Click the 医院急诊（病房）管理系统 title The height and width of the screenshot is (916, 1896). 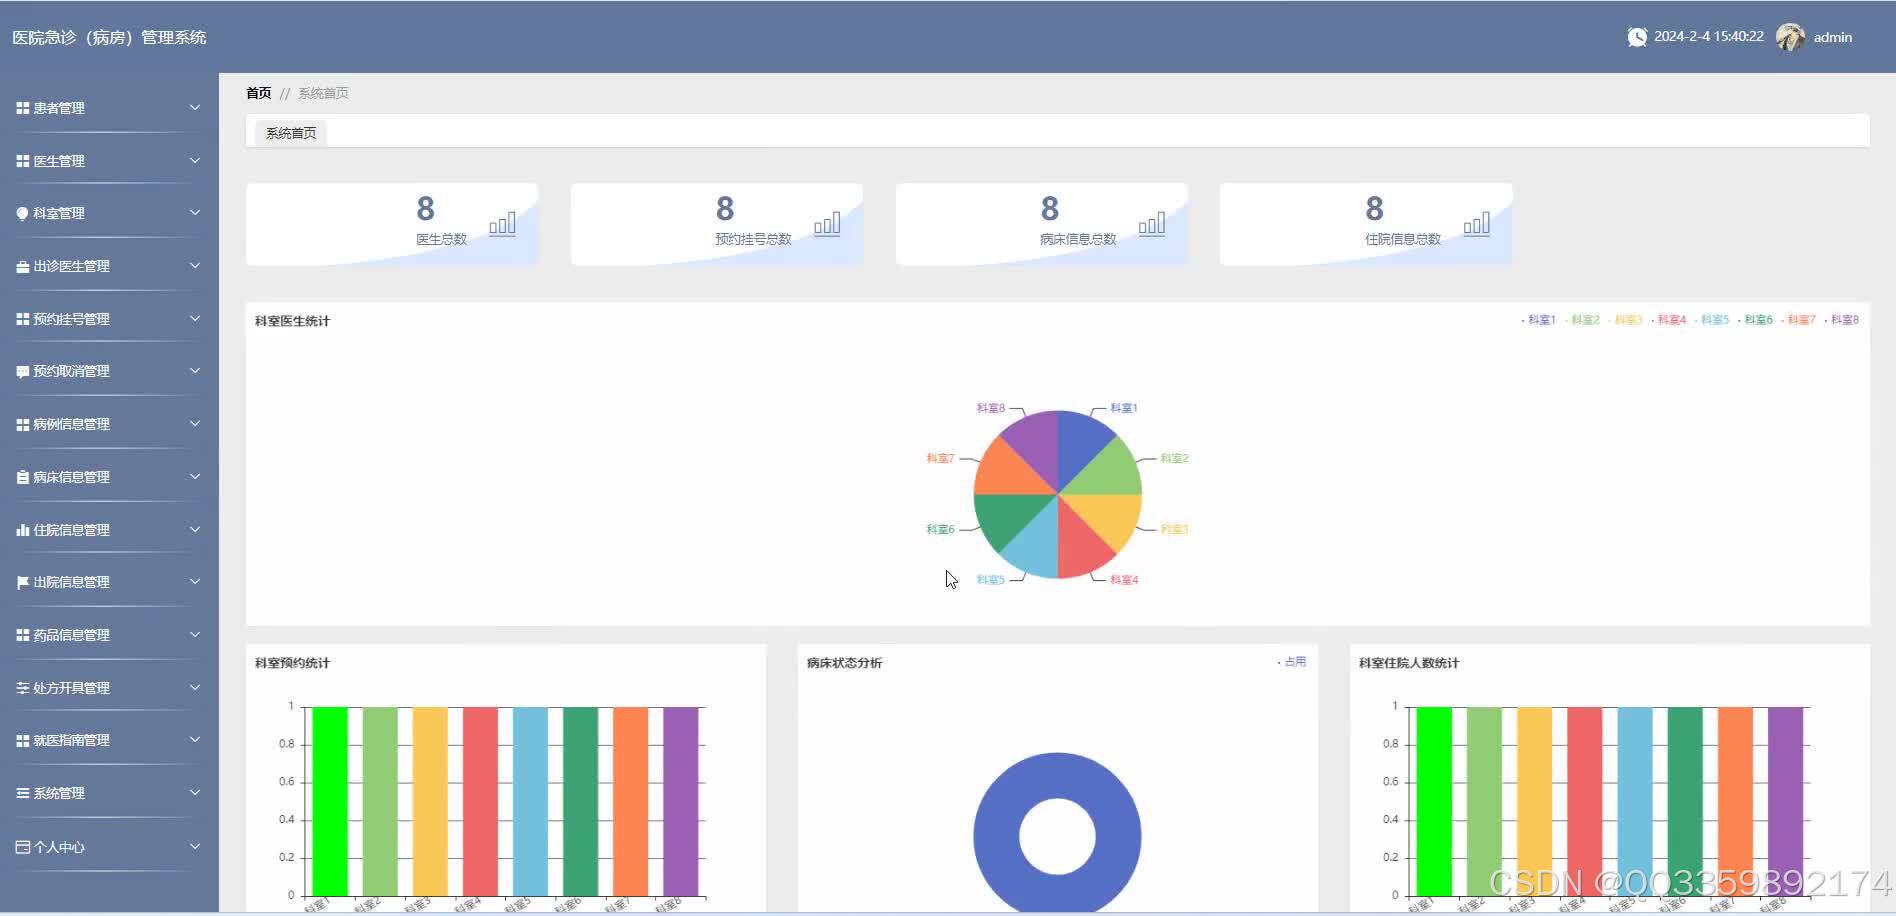[109, 37]
